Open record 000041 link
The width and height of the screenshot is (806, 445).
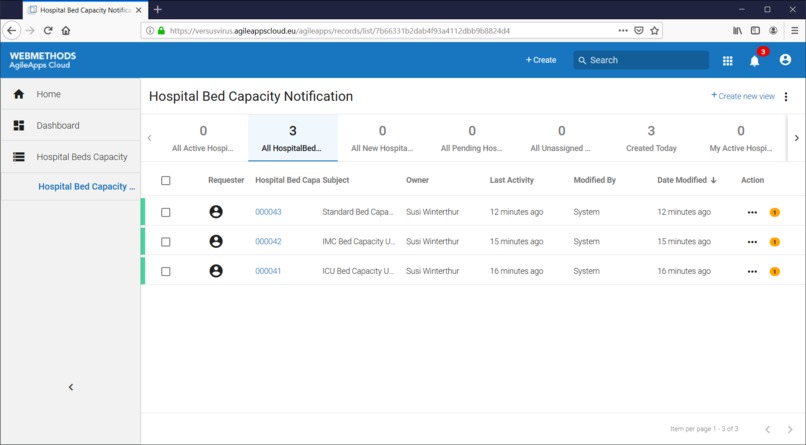tap(268, 271)
